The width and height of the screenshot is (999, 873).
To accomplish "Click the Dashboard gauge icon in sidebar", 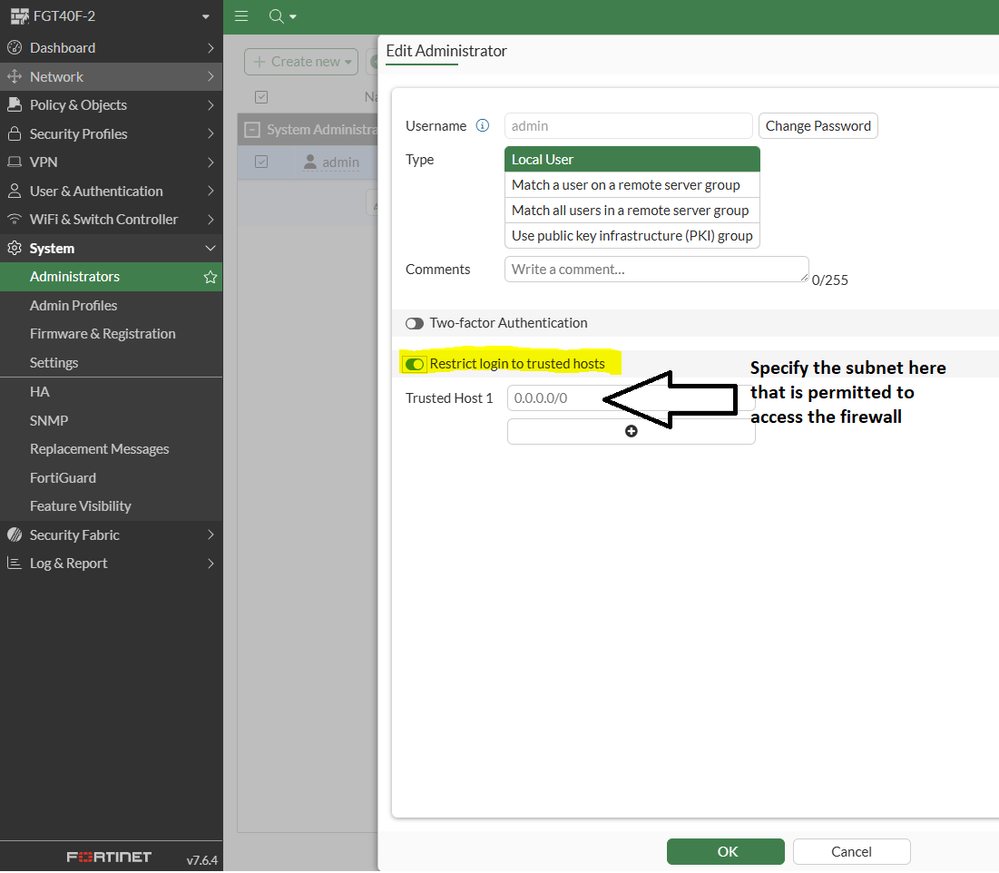I will [x=14, y=48].
